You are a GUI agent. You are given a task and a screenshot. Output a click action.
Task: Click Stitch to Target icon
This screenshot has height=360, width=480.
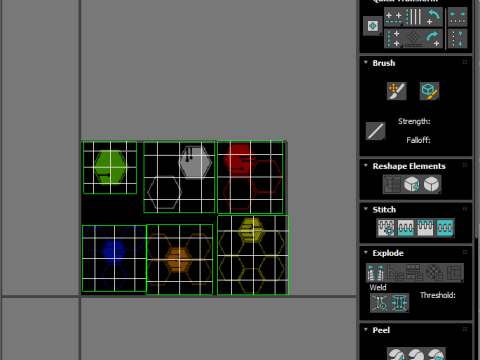pyautogui.click(x=445, y=228)
